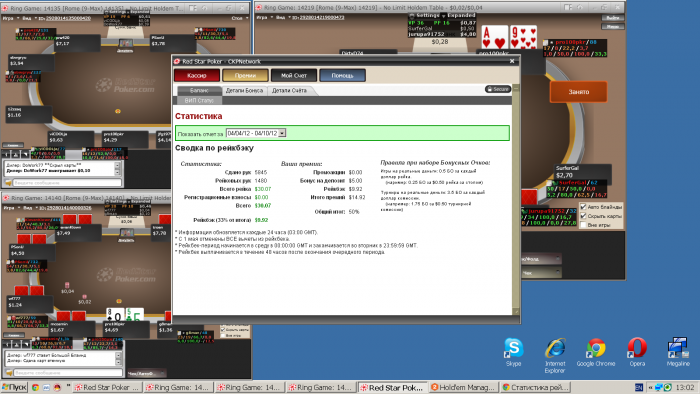Open Google Chrome desktop shortcut
This screenshot has height=394, width=700.
(596, 352)
